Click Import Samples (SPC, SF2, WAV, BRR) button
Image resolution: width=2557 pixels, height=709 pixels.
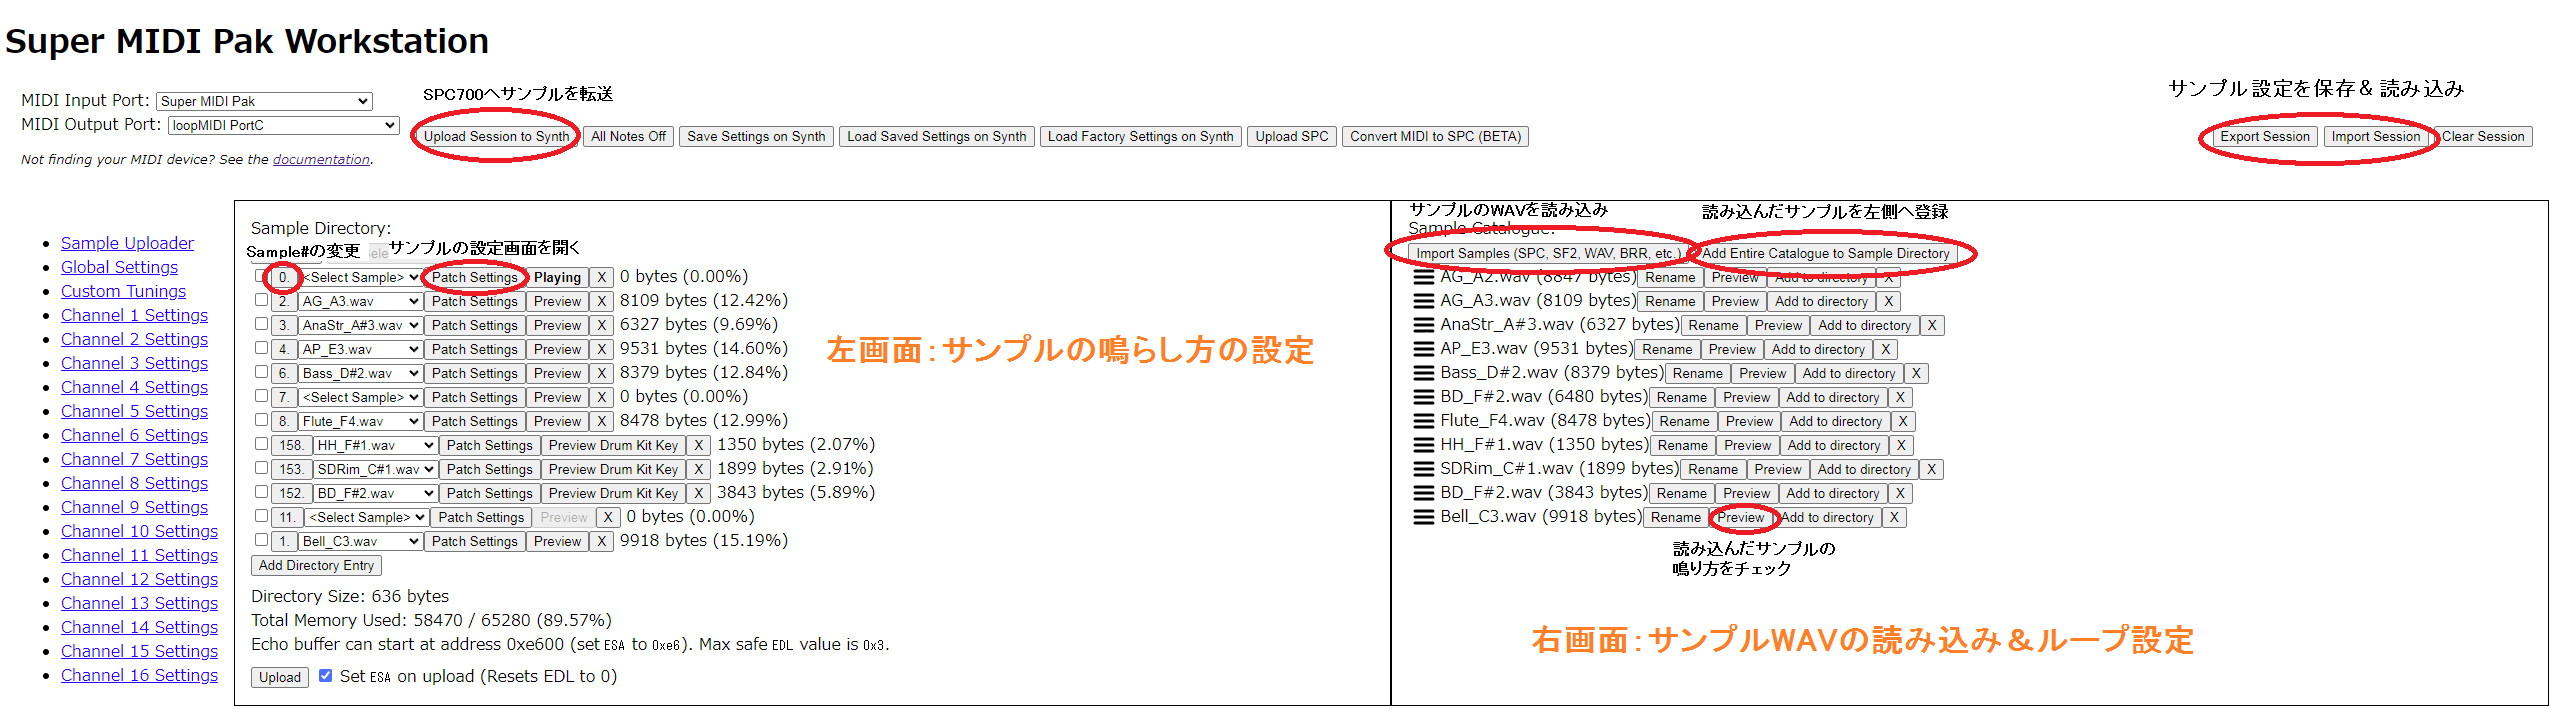(1547, 253)
